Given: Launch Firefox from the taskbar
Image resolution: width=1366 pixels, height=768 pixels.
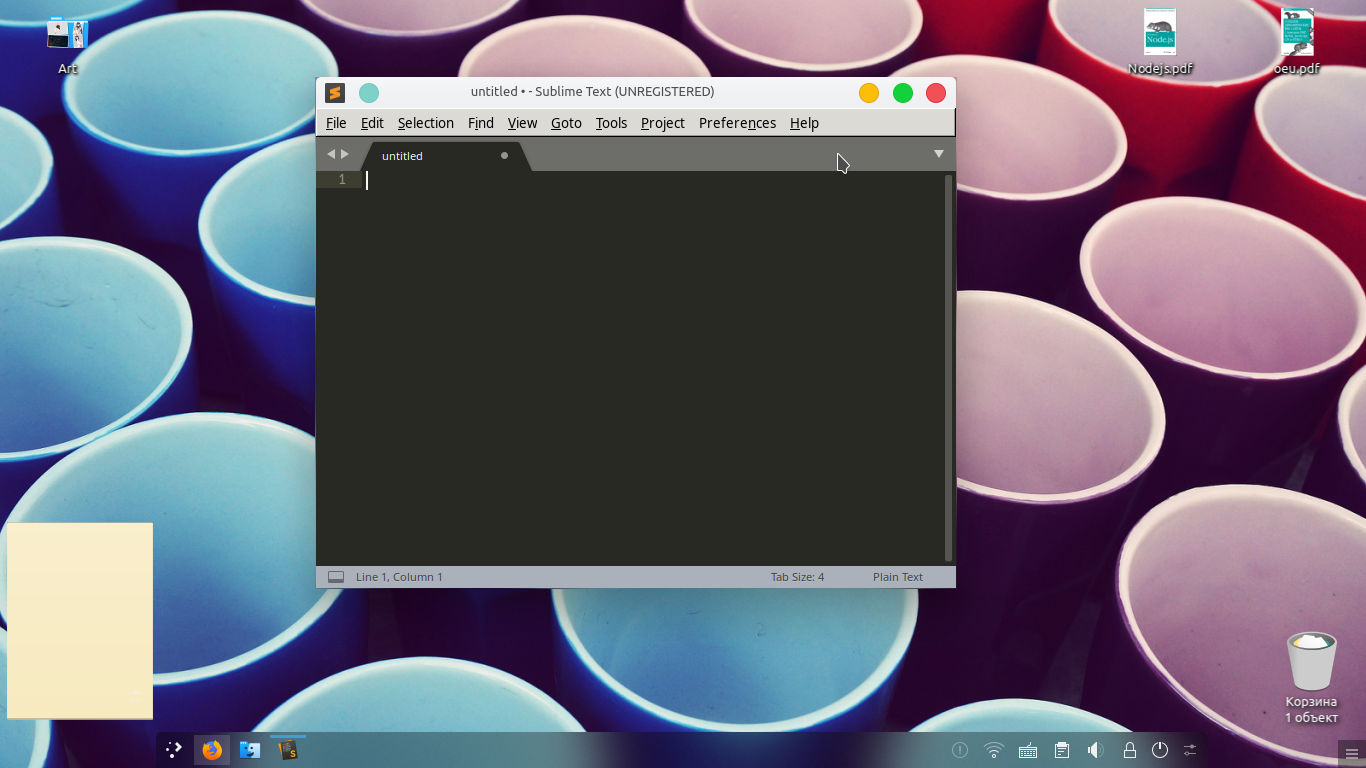Looking at the screenshot, I should pos(212,750).
